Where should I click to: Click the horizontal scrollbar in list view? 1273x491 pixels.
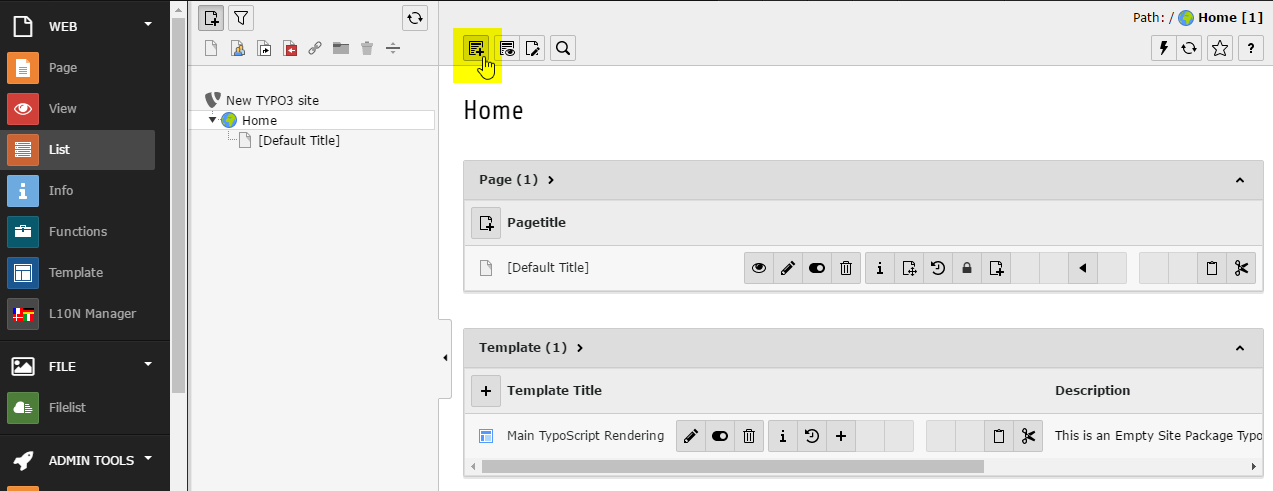pos(732,466)
